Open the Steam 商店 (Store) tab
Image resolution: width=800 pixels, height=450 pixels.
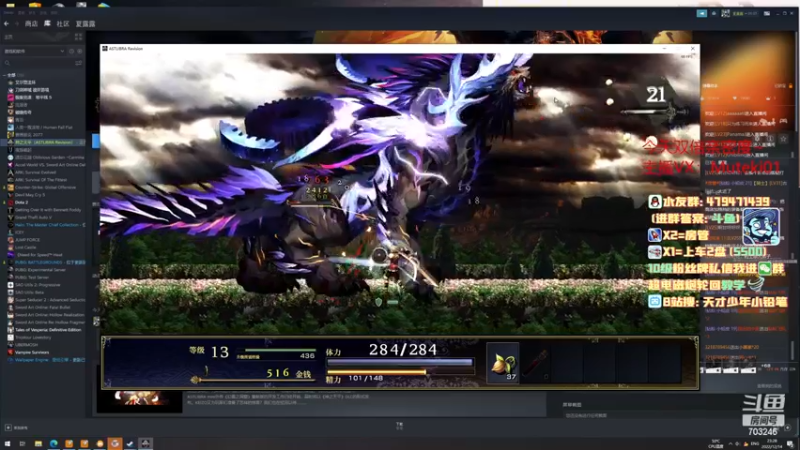click(x=31, y=23)
